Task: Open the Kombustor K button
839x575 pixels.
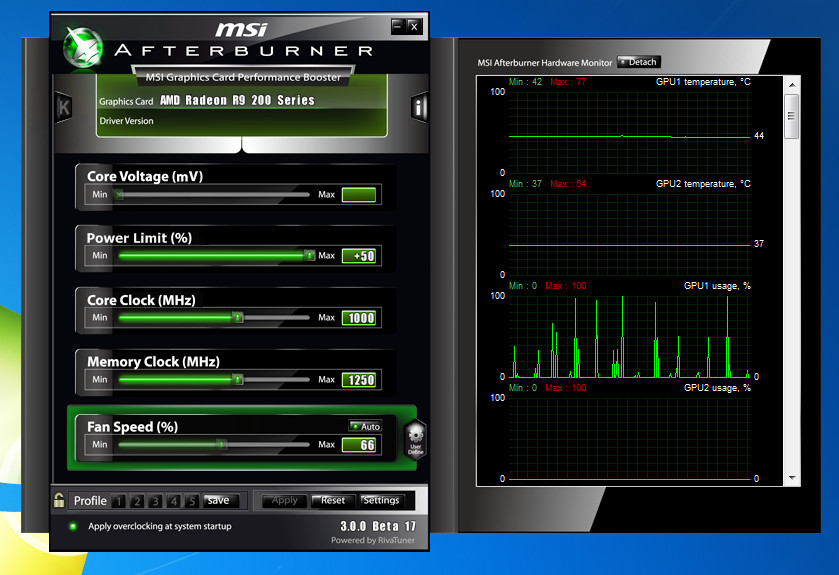Action: click(x=64, y=108)
